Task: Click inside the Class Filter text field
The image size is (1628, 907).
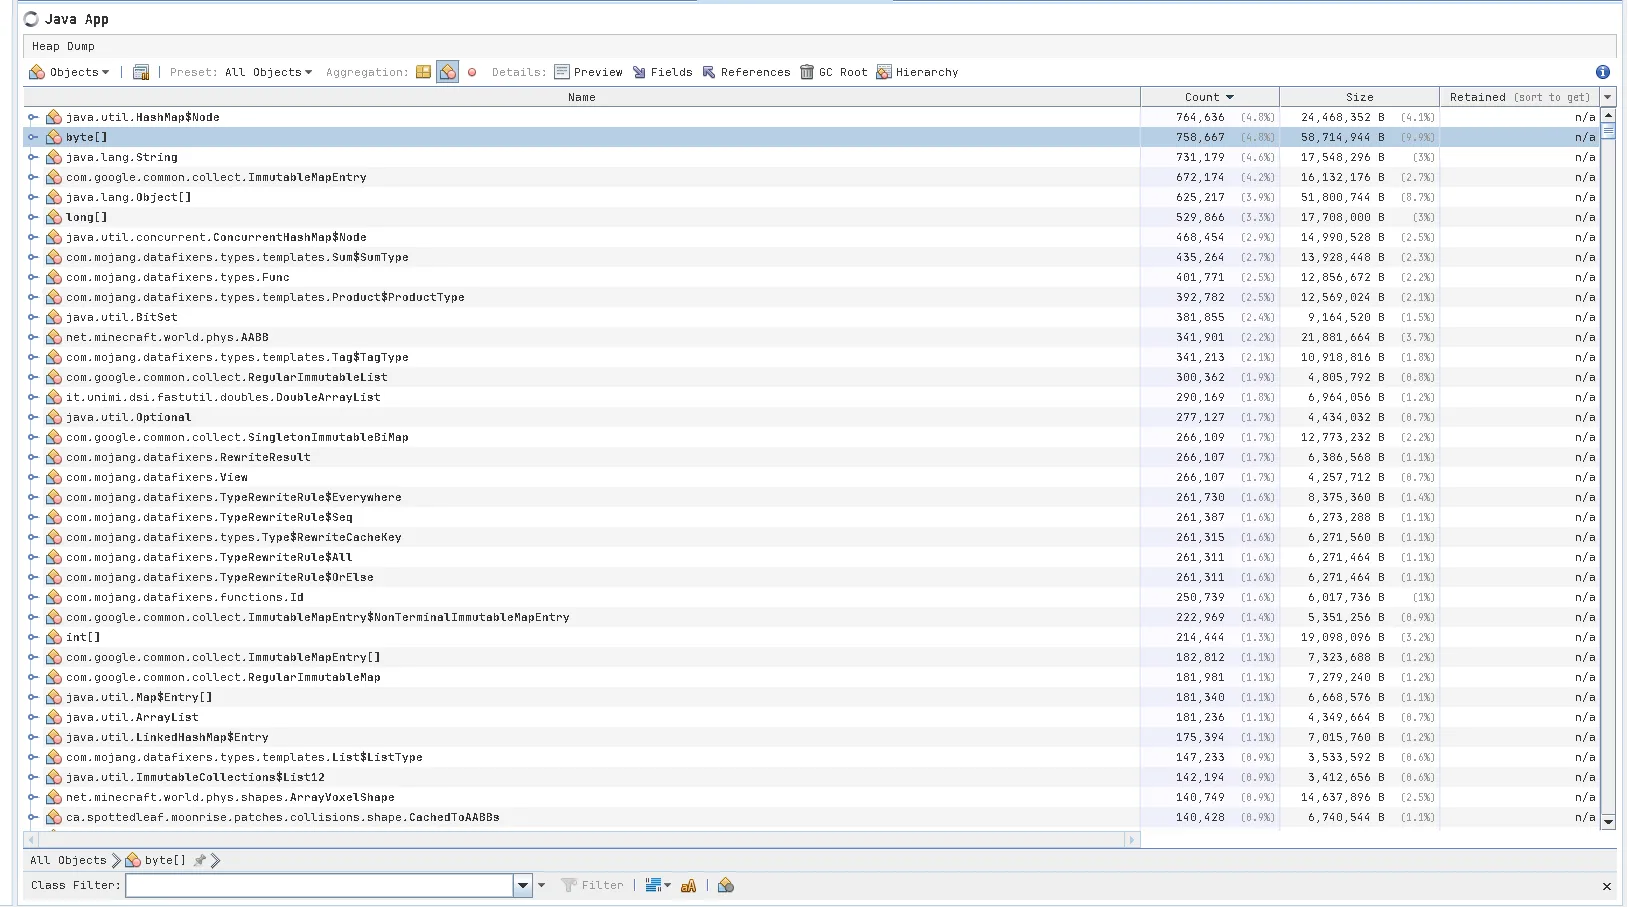Action: (x=318, y=886)
